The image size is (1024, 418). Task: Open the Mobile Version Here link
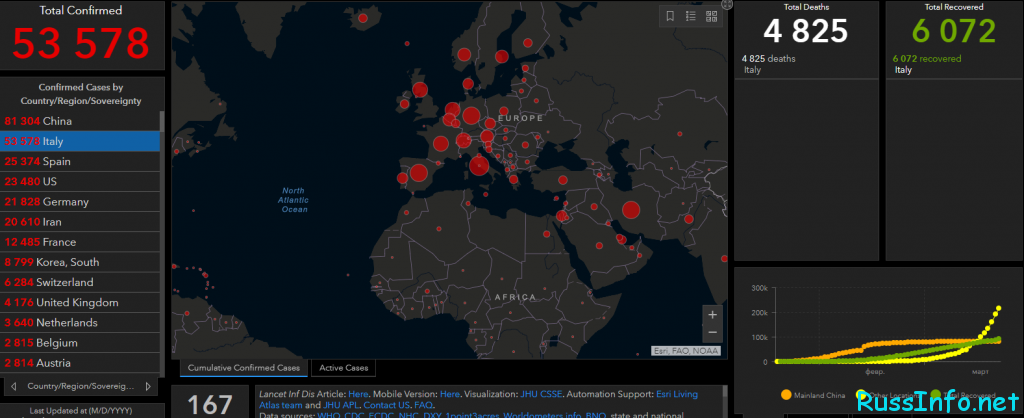pos(449,394)
